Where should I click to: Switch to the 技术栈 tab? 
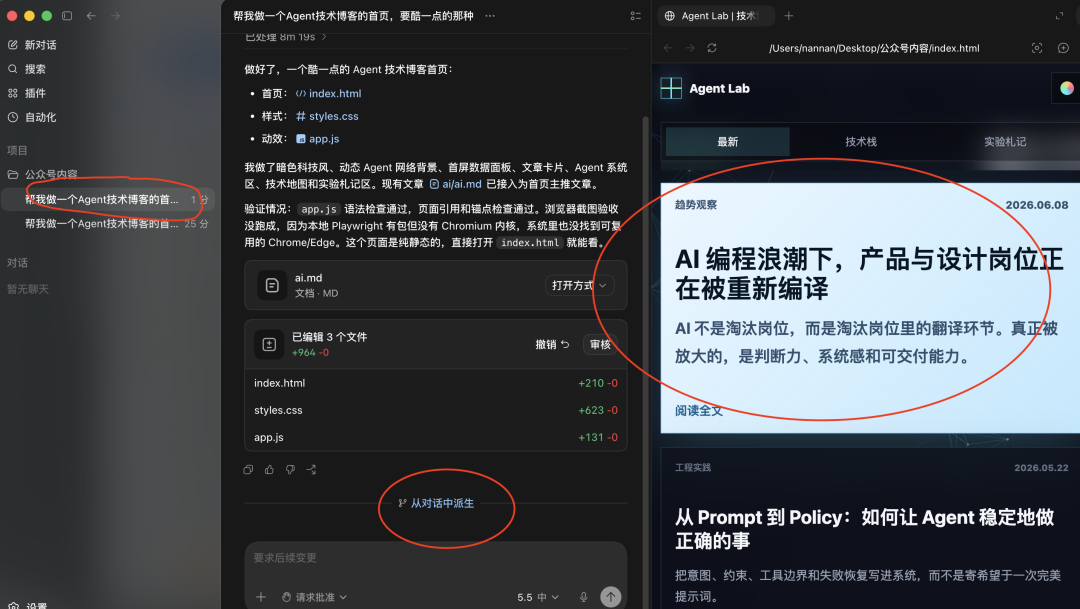pyautogui.click(x=861, y=141)
